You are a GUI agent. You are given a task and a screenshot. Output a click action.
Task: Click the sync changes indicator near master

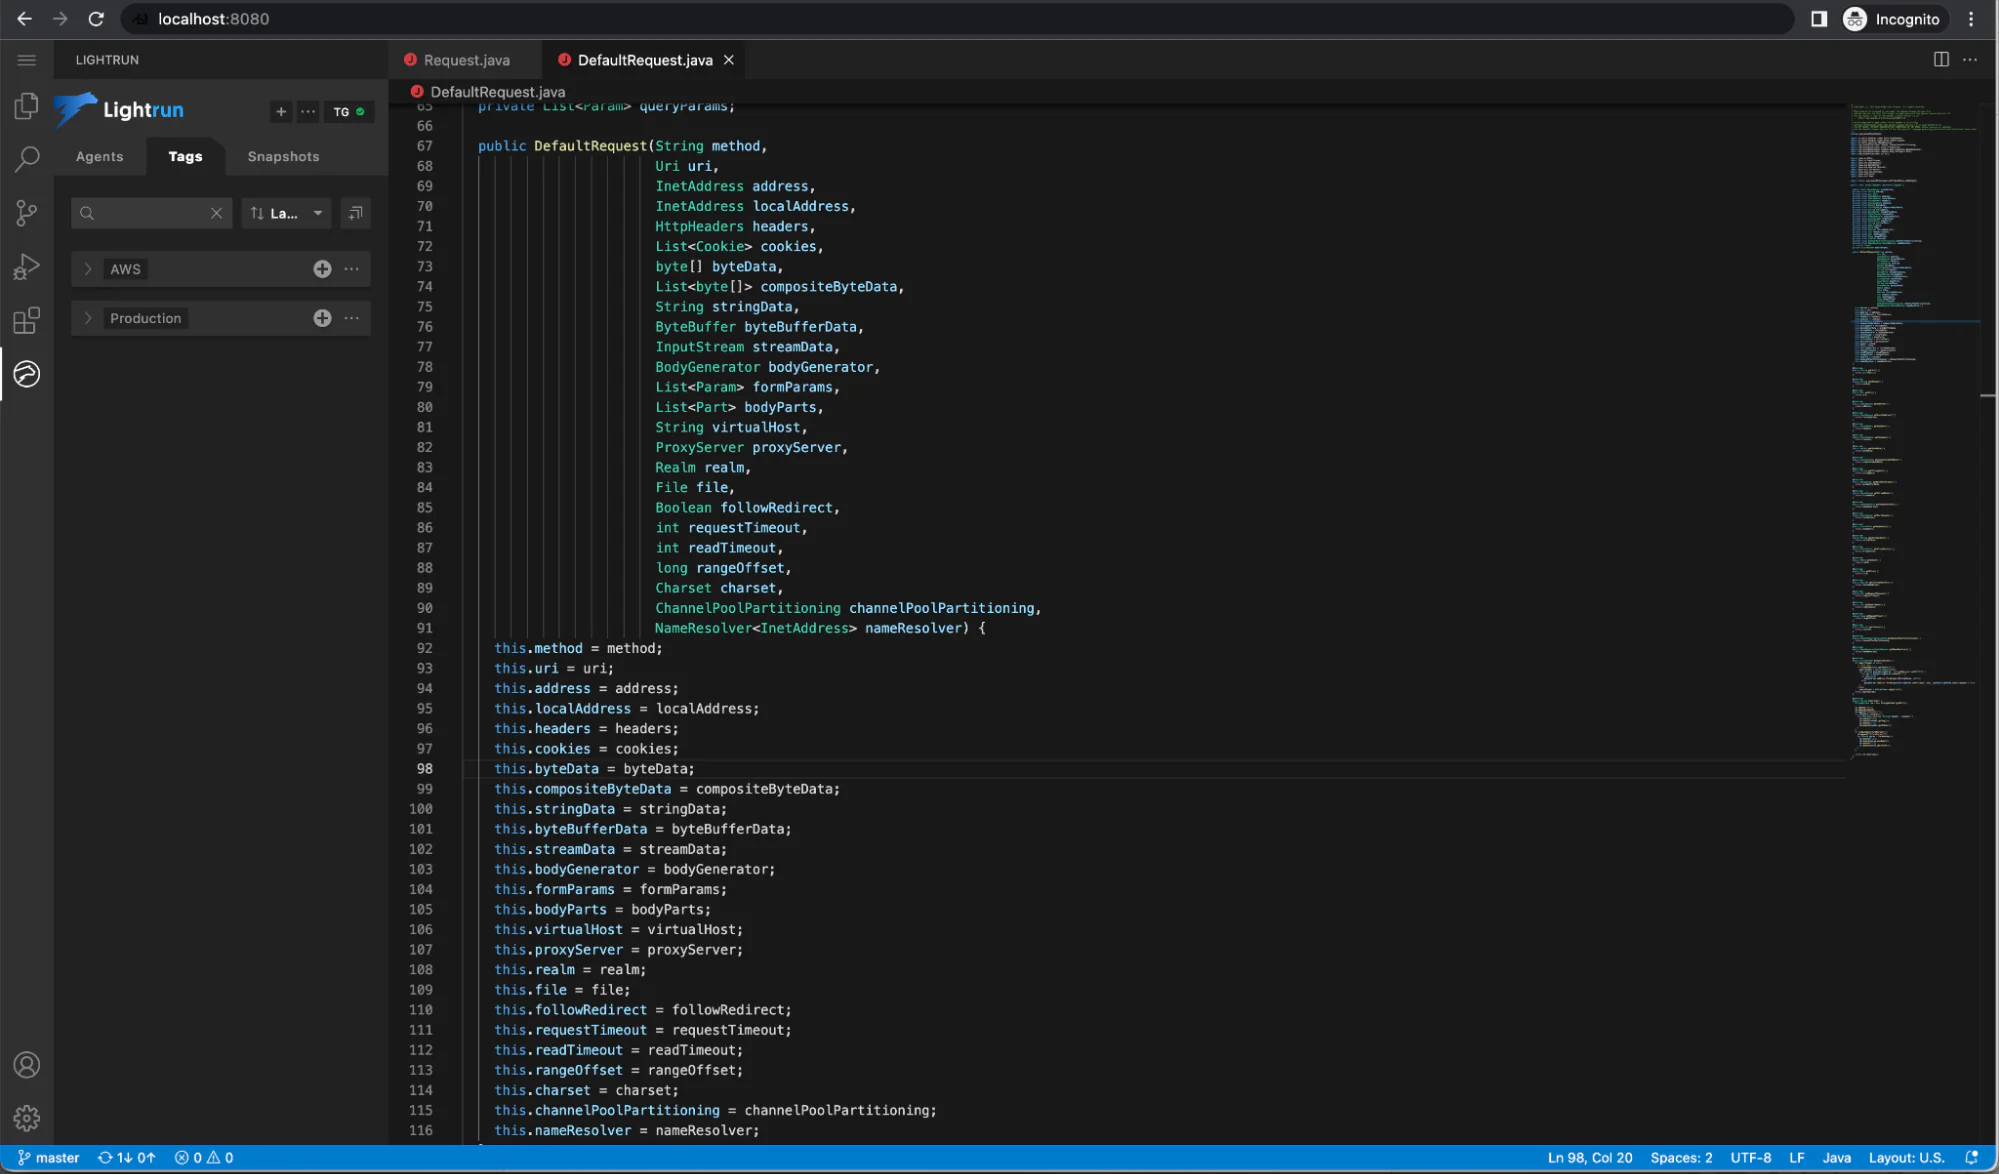(127, 1157)
